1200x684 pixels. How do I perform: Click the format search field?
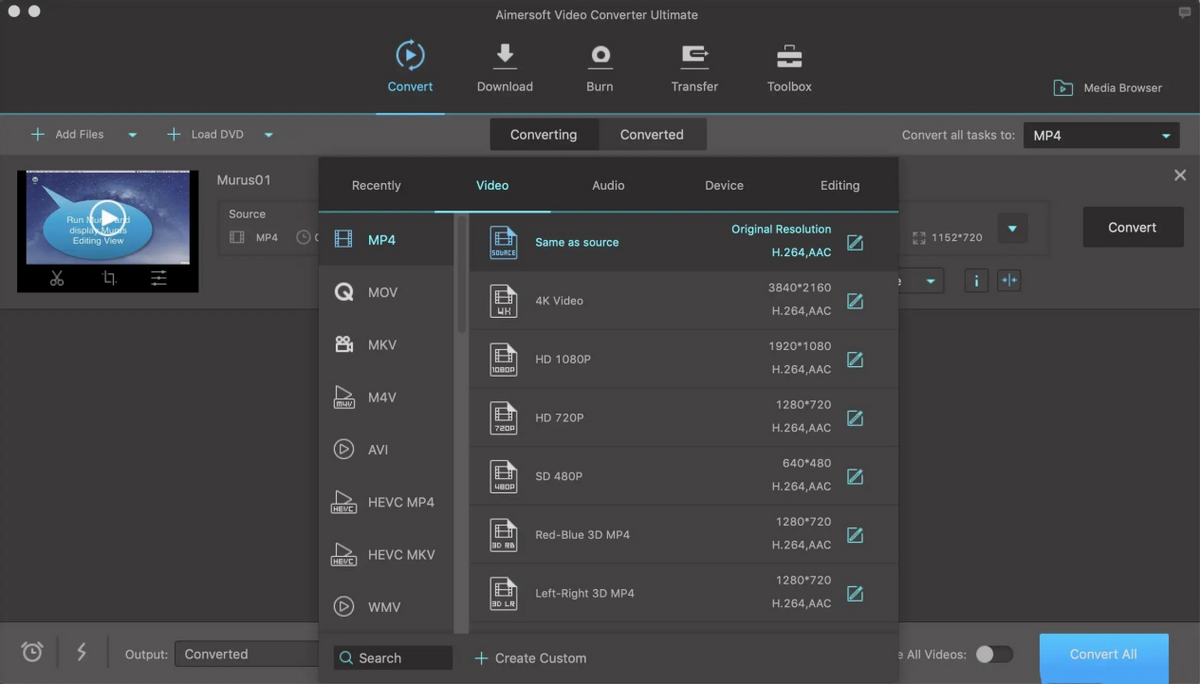click(393, 658)
